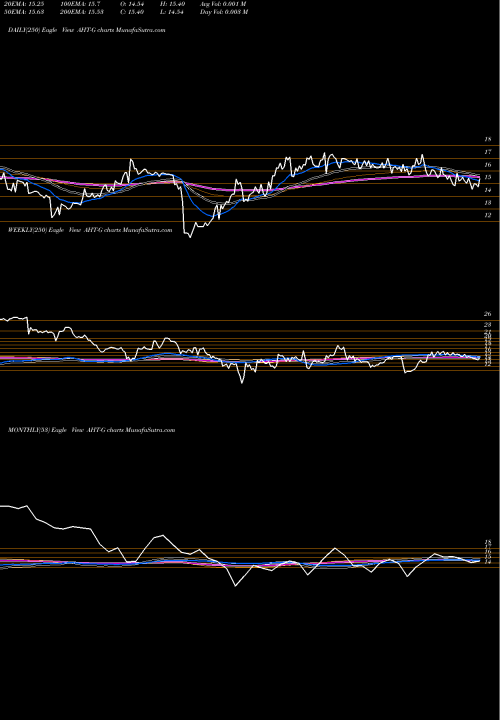Click the WEEKLY(250) Eagle View chart title
This screenshot has width=500, height=720.
[90, 230]
